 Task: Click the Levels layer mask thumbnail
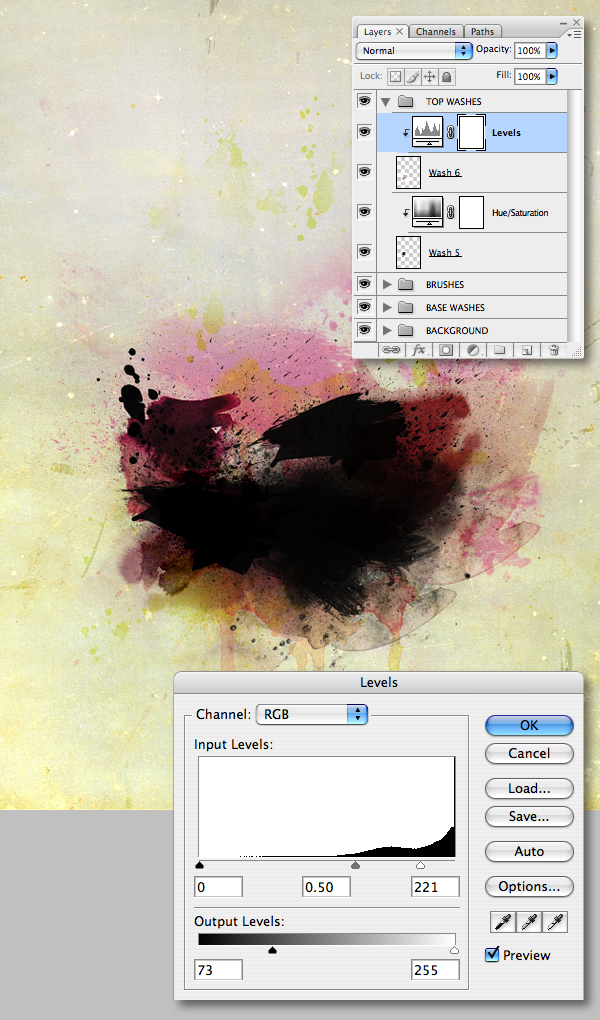click(472, 133)
